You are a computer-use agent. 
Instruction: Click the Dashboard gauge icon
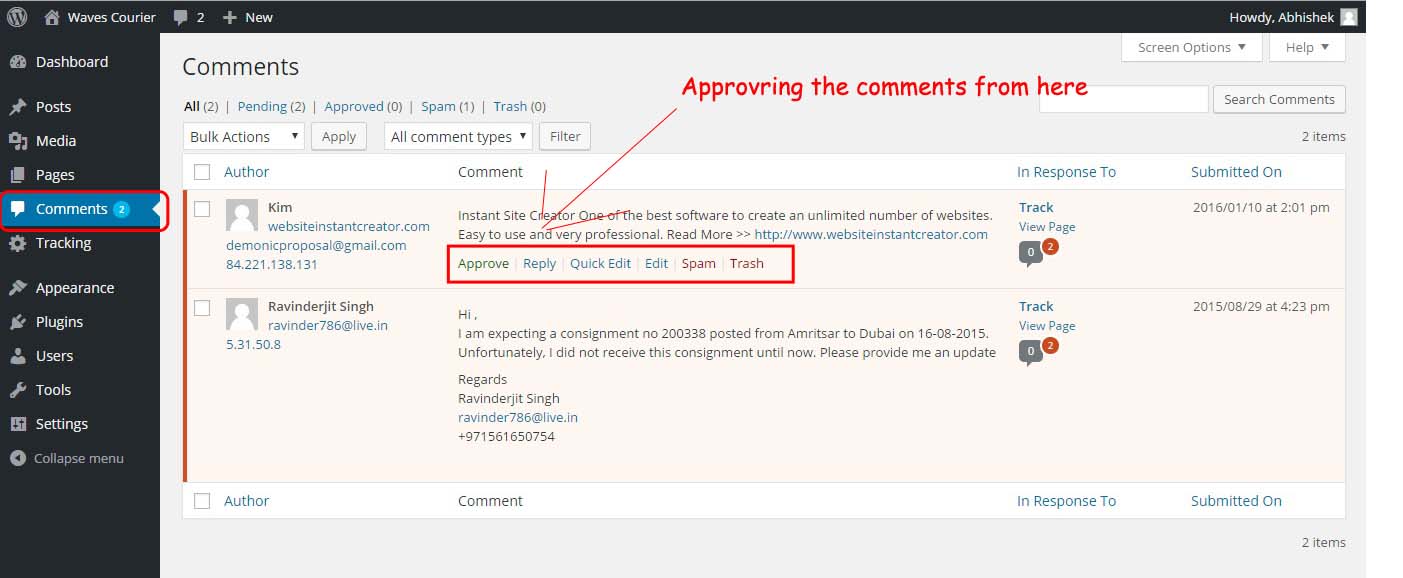(x=18, y=62)
